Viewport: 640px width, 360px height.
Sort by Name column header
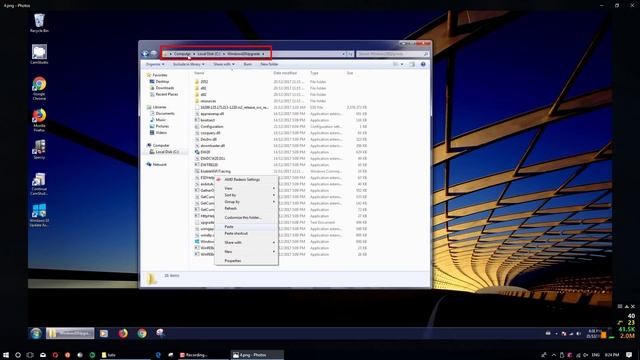199,73
